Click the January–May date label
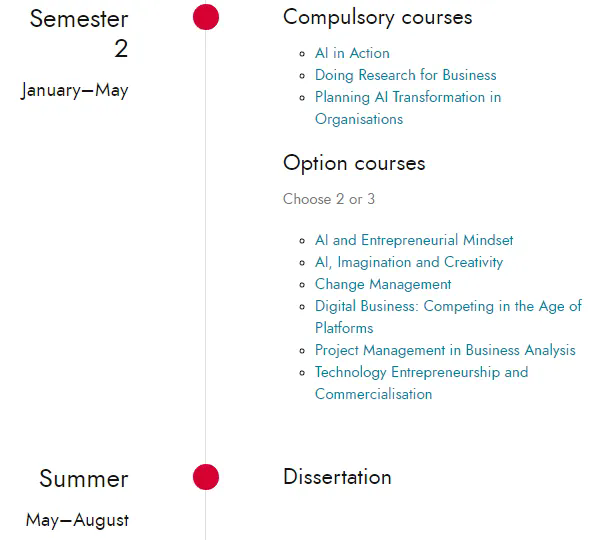The image size is (599, 540). pyautogui.click(x=74, y=91)
